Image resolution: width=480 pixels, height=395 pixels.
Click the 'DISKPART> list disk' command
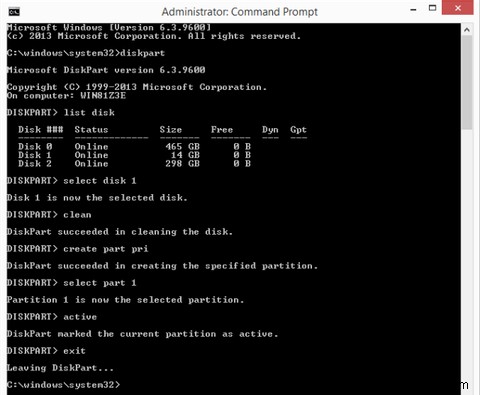tap(61, 113)
